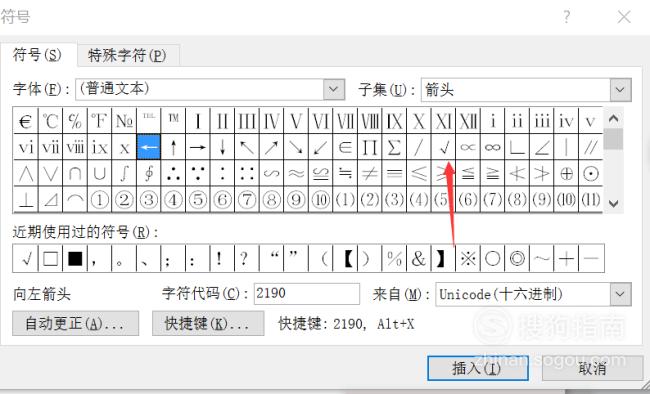This screenshot has width=650, height=394.
Task: Click symbol grid scroll-up arrow
Action: click(614, 119)
